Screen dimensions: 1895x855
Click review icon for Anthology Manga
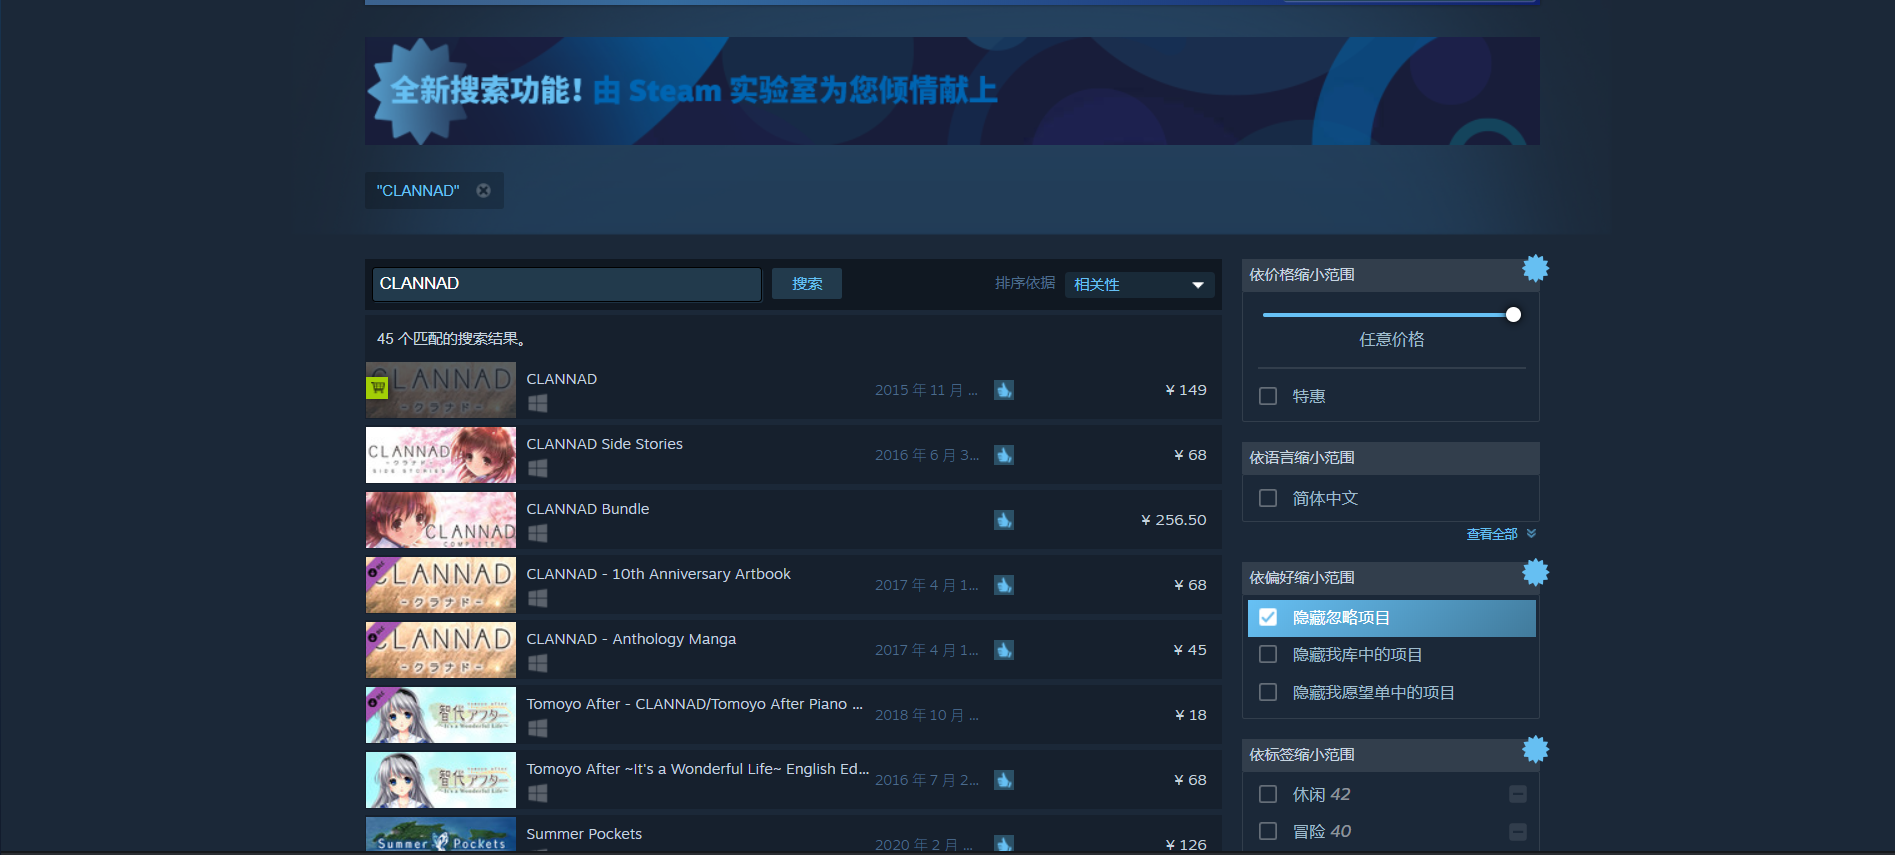[x=1004, y=650]
